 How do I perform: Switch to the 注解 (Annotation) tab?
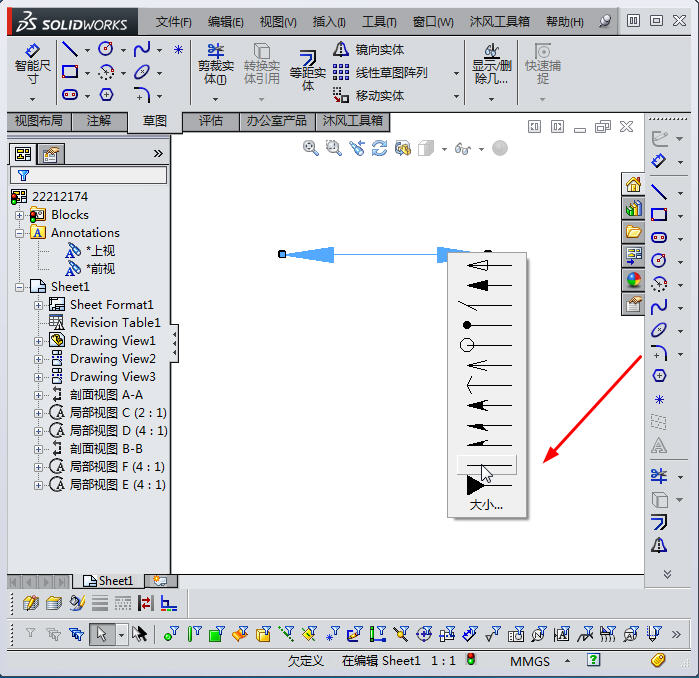98,121
